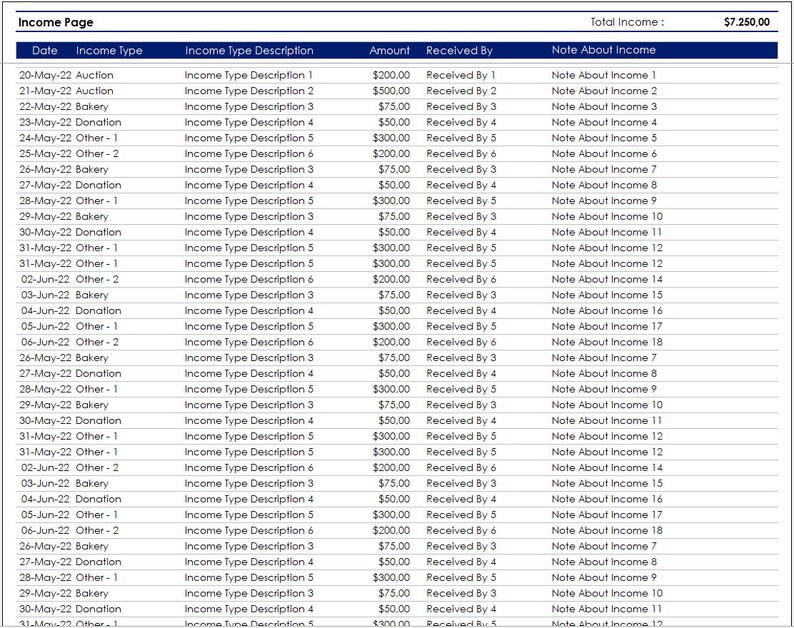Select 'Income Type Description 6' in 25-May-22 row
Screen dimensions: 794x628
click(249, 154)
